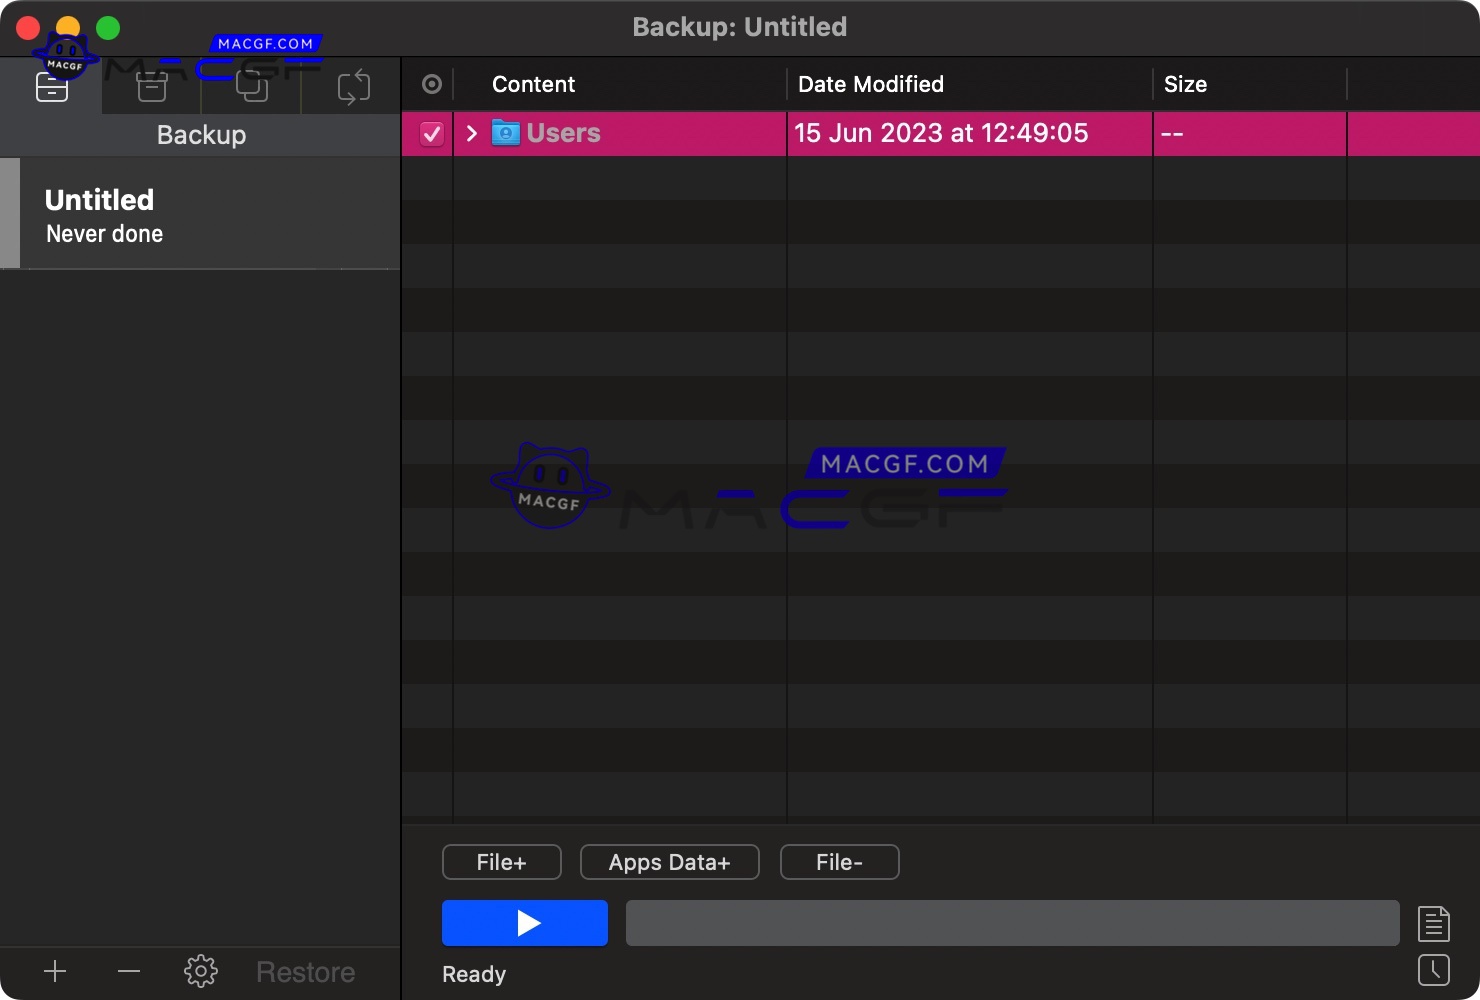The width and height of the screenshot is (1480, 1000).
Task: Switch to the Clone mode tab
Action: [252, 86]
